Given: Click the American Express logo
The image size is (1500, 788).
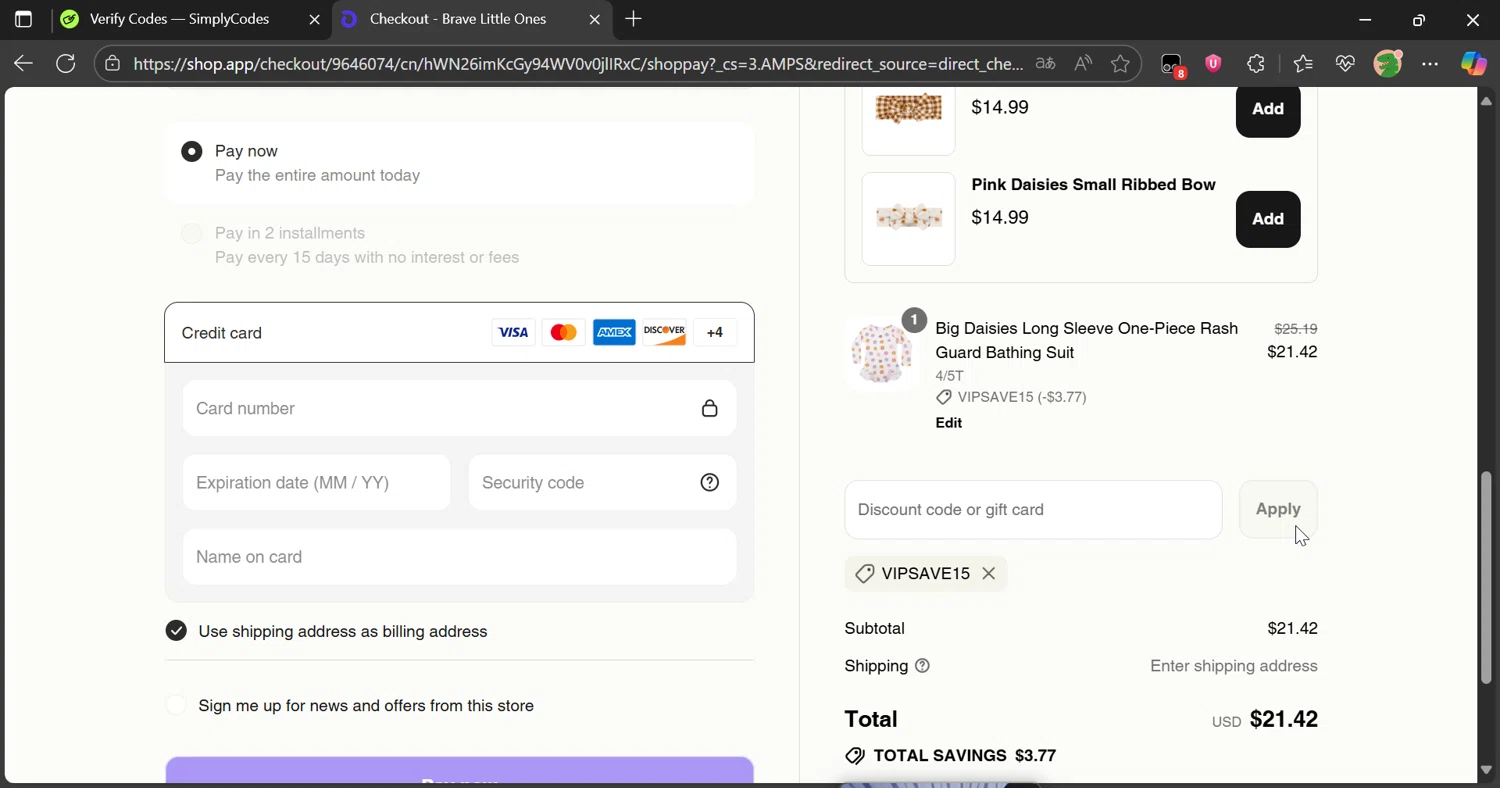Looking at the screenshot, I should coord(614,333).
